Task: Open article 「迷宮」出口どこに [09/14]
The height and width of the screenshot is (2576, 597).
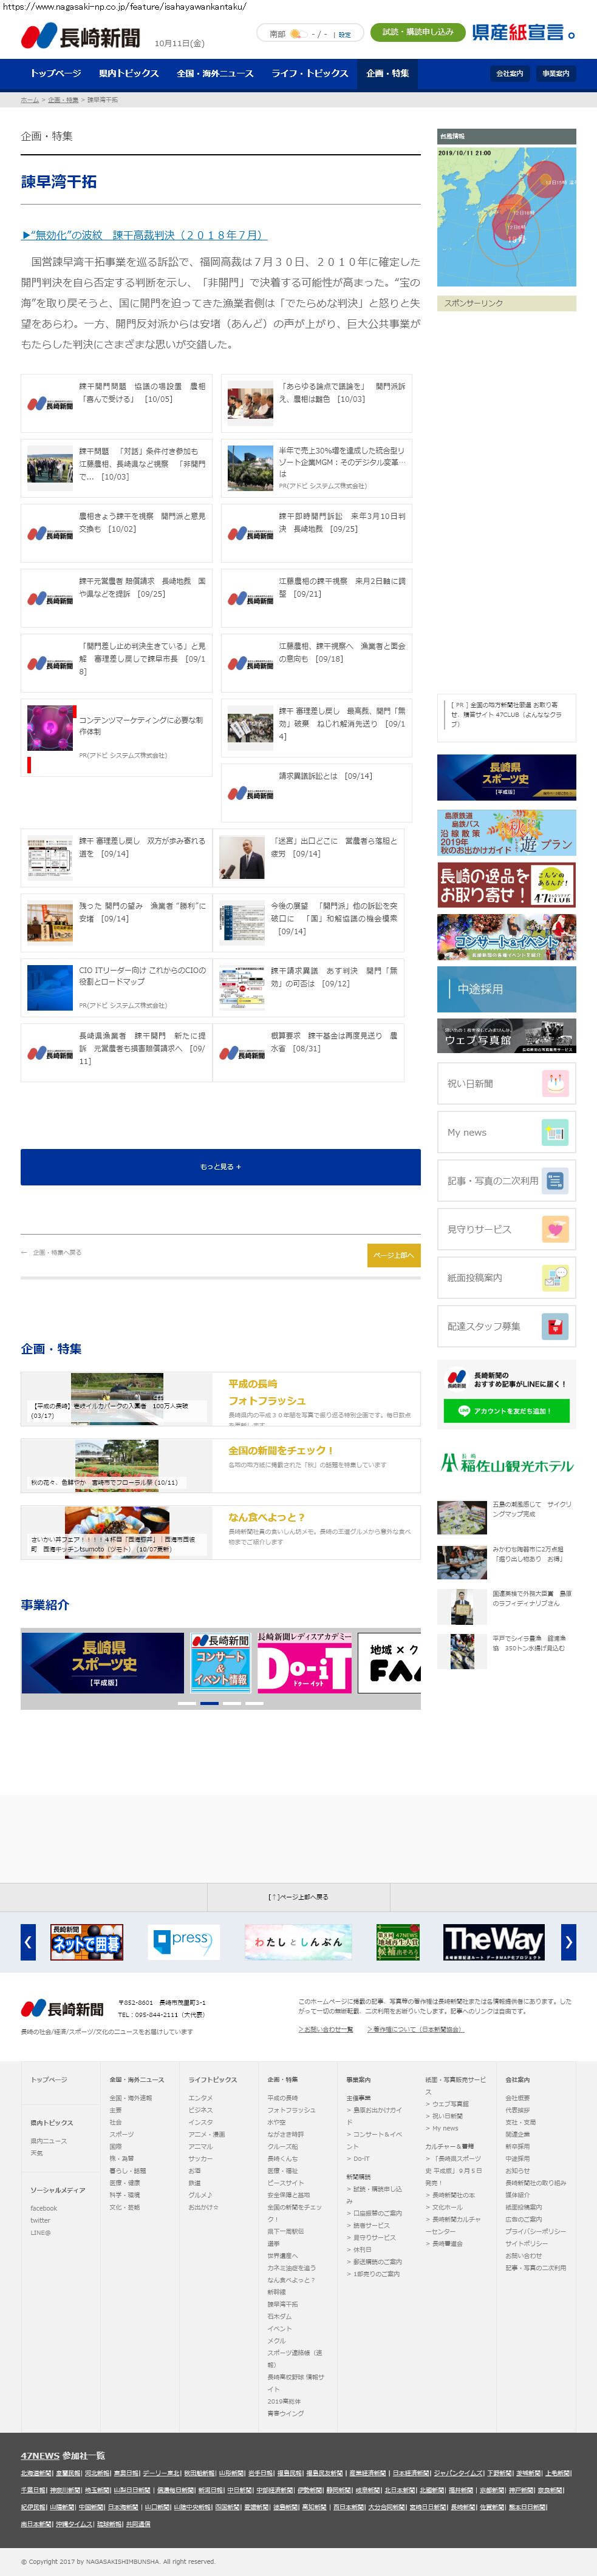Action: [x=308, y=858]
